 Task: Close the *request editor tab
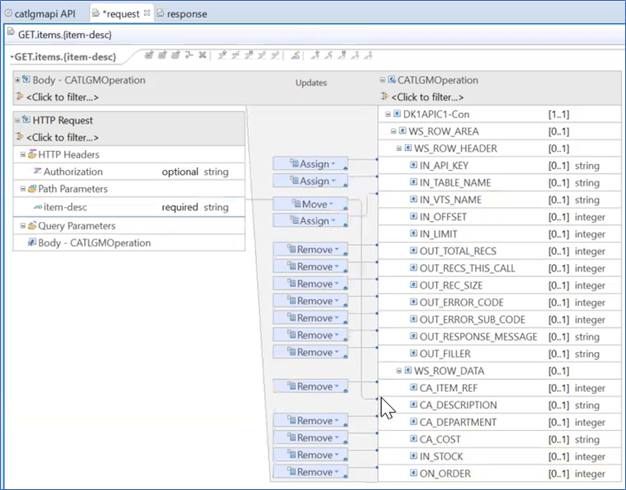click(147, 13)
